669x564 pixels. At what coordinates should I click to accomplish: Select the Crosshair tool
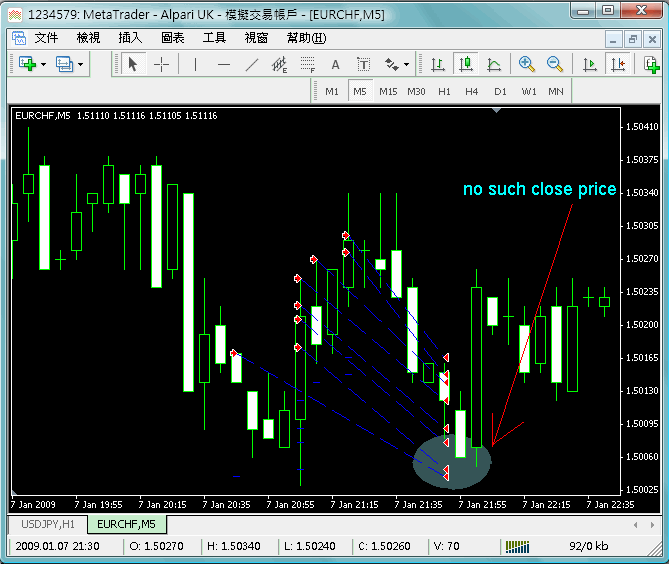pos(161,65)
